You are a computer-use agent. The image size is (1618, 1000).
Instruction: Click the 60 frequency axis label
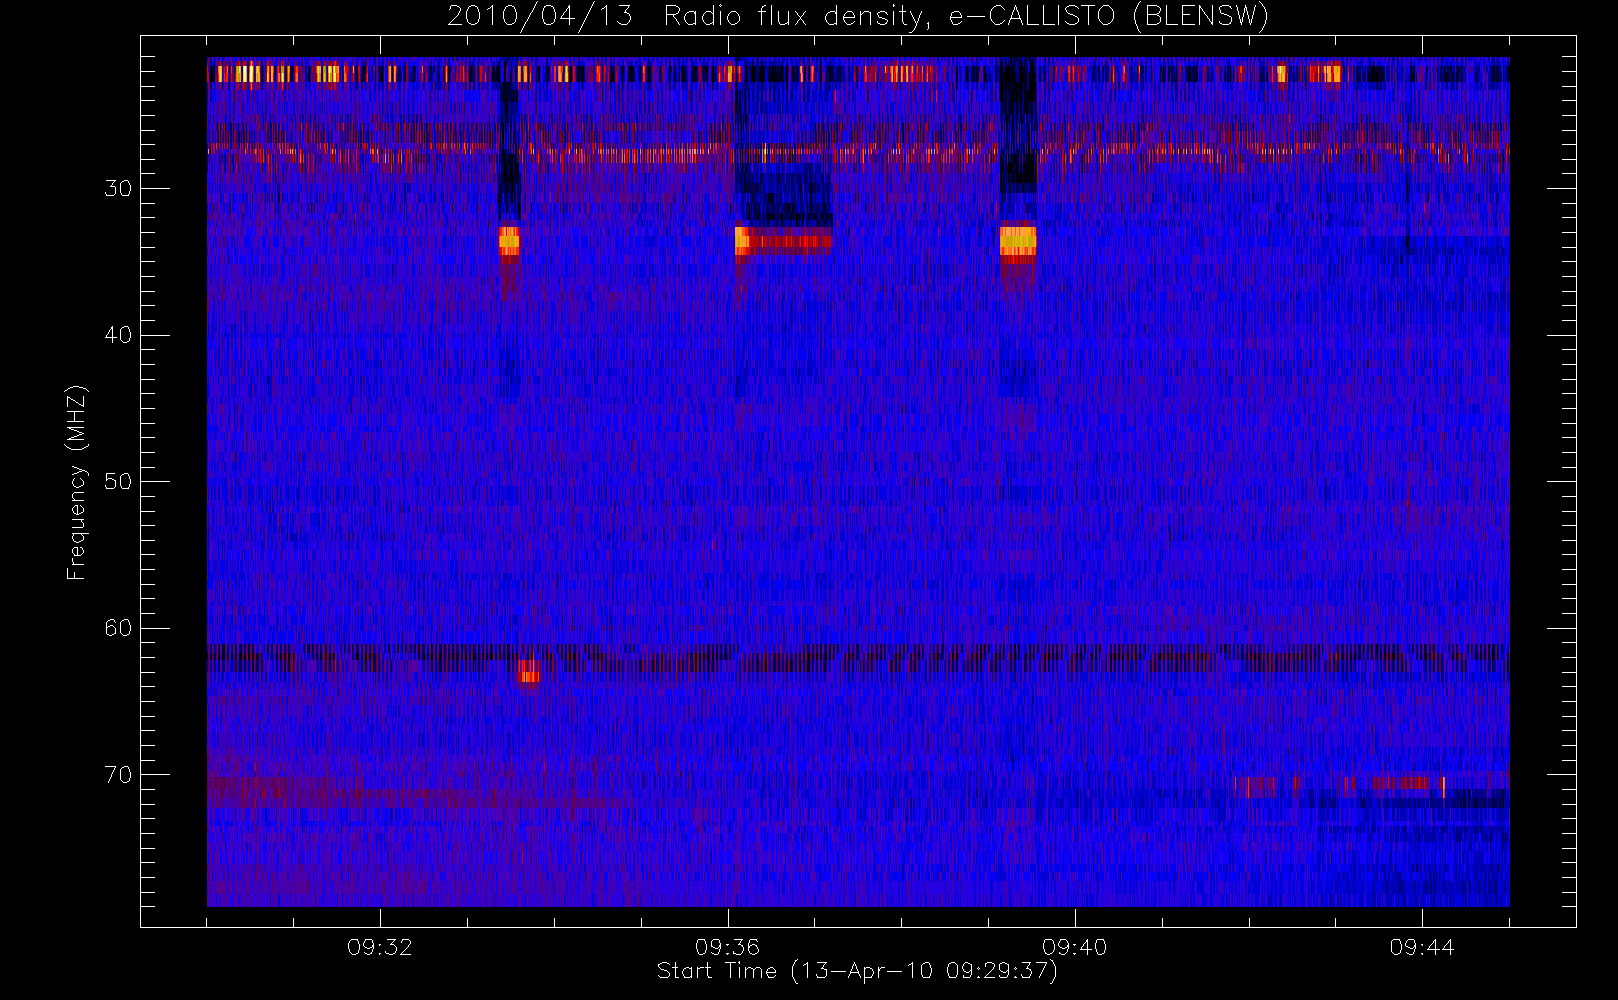pyautogui.click(x=118, y=628)
